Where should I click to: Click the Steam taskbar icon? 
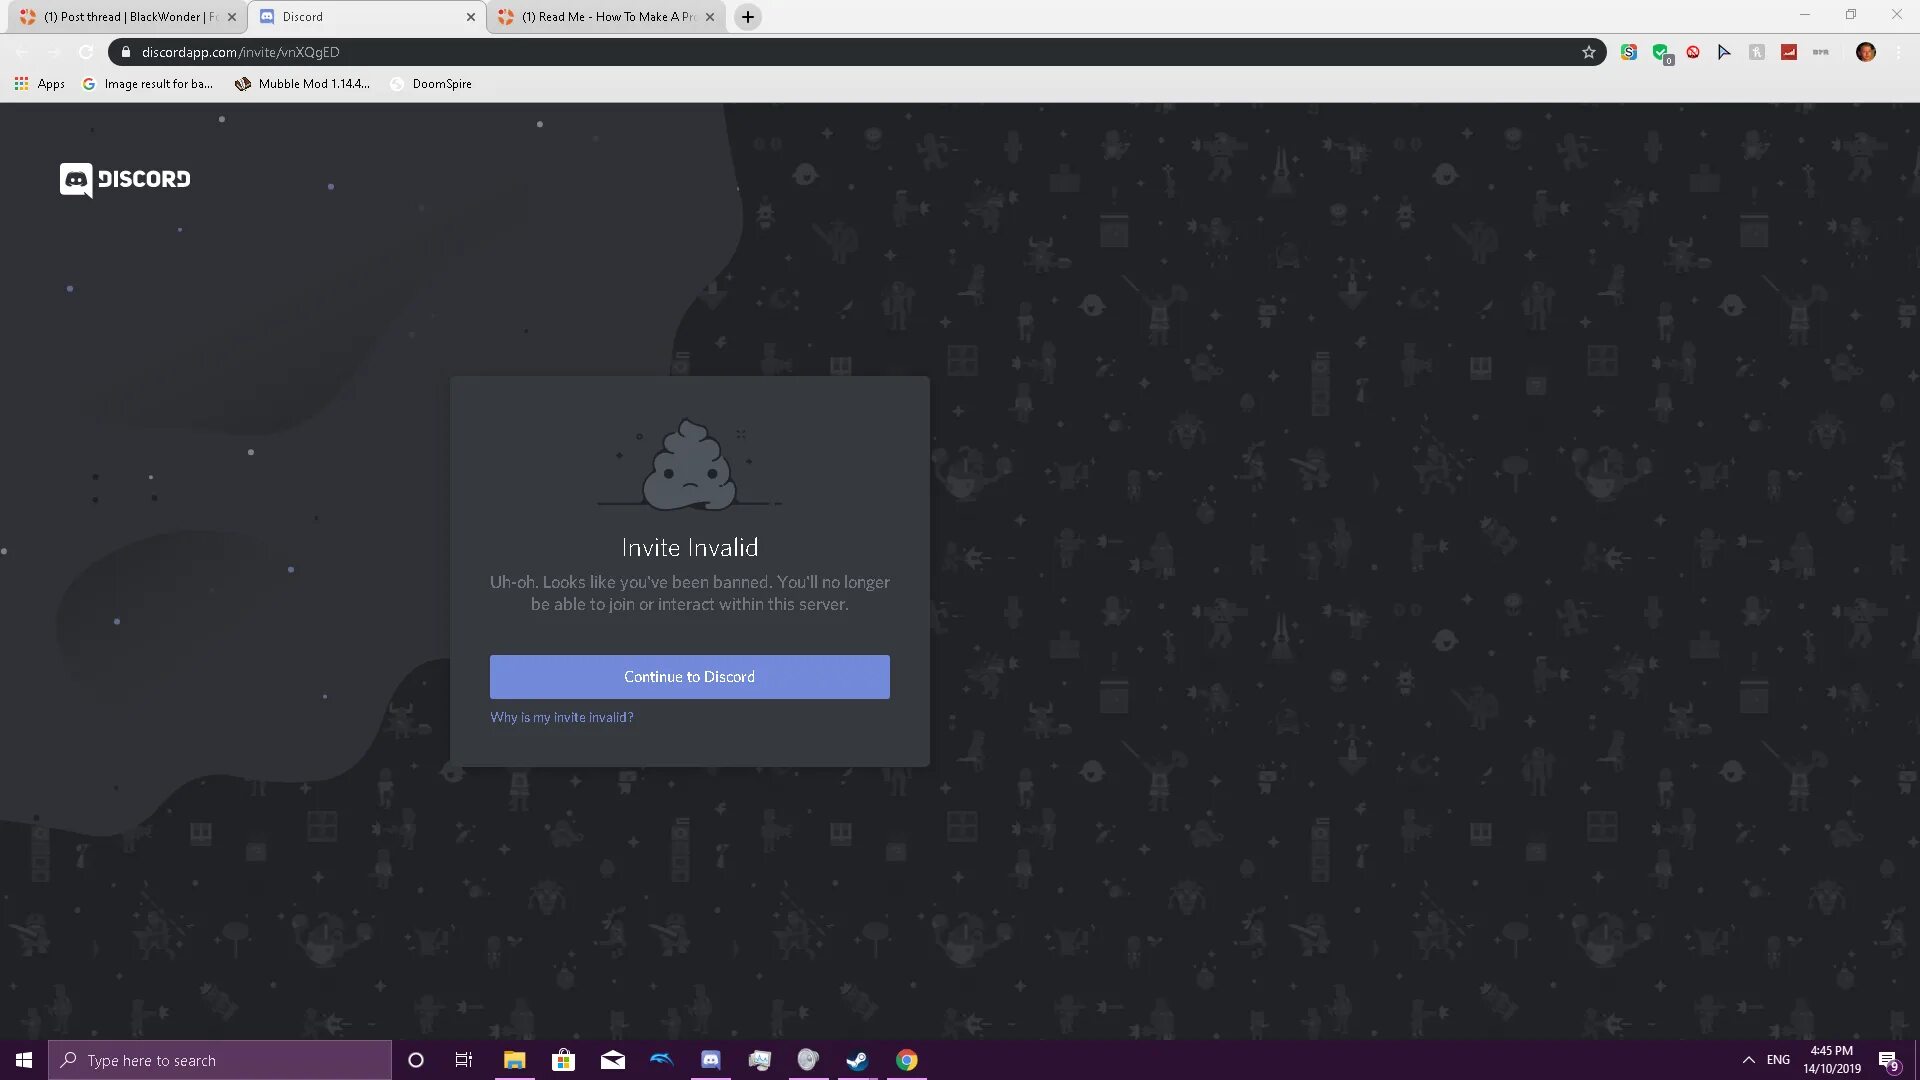click(x=856, y=1059)
